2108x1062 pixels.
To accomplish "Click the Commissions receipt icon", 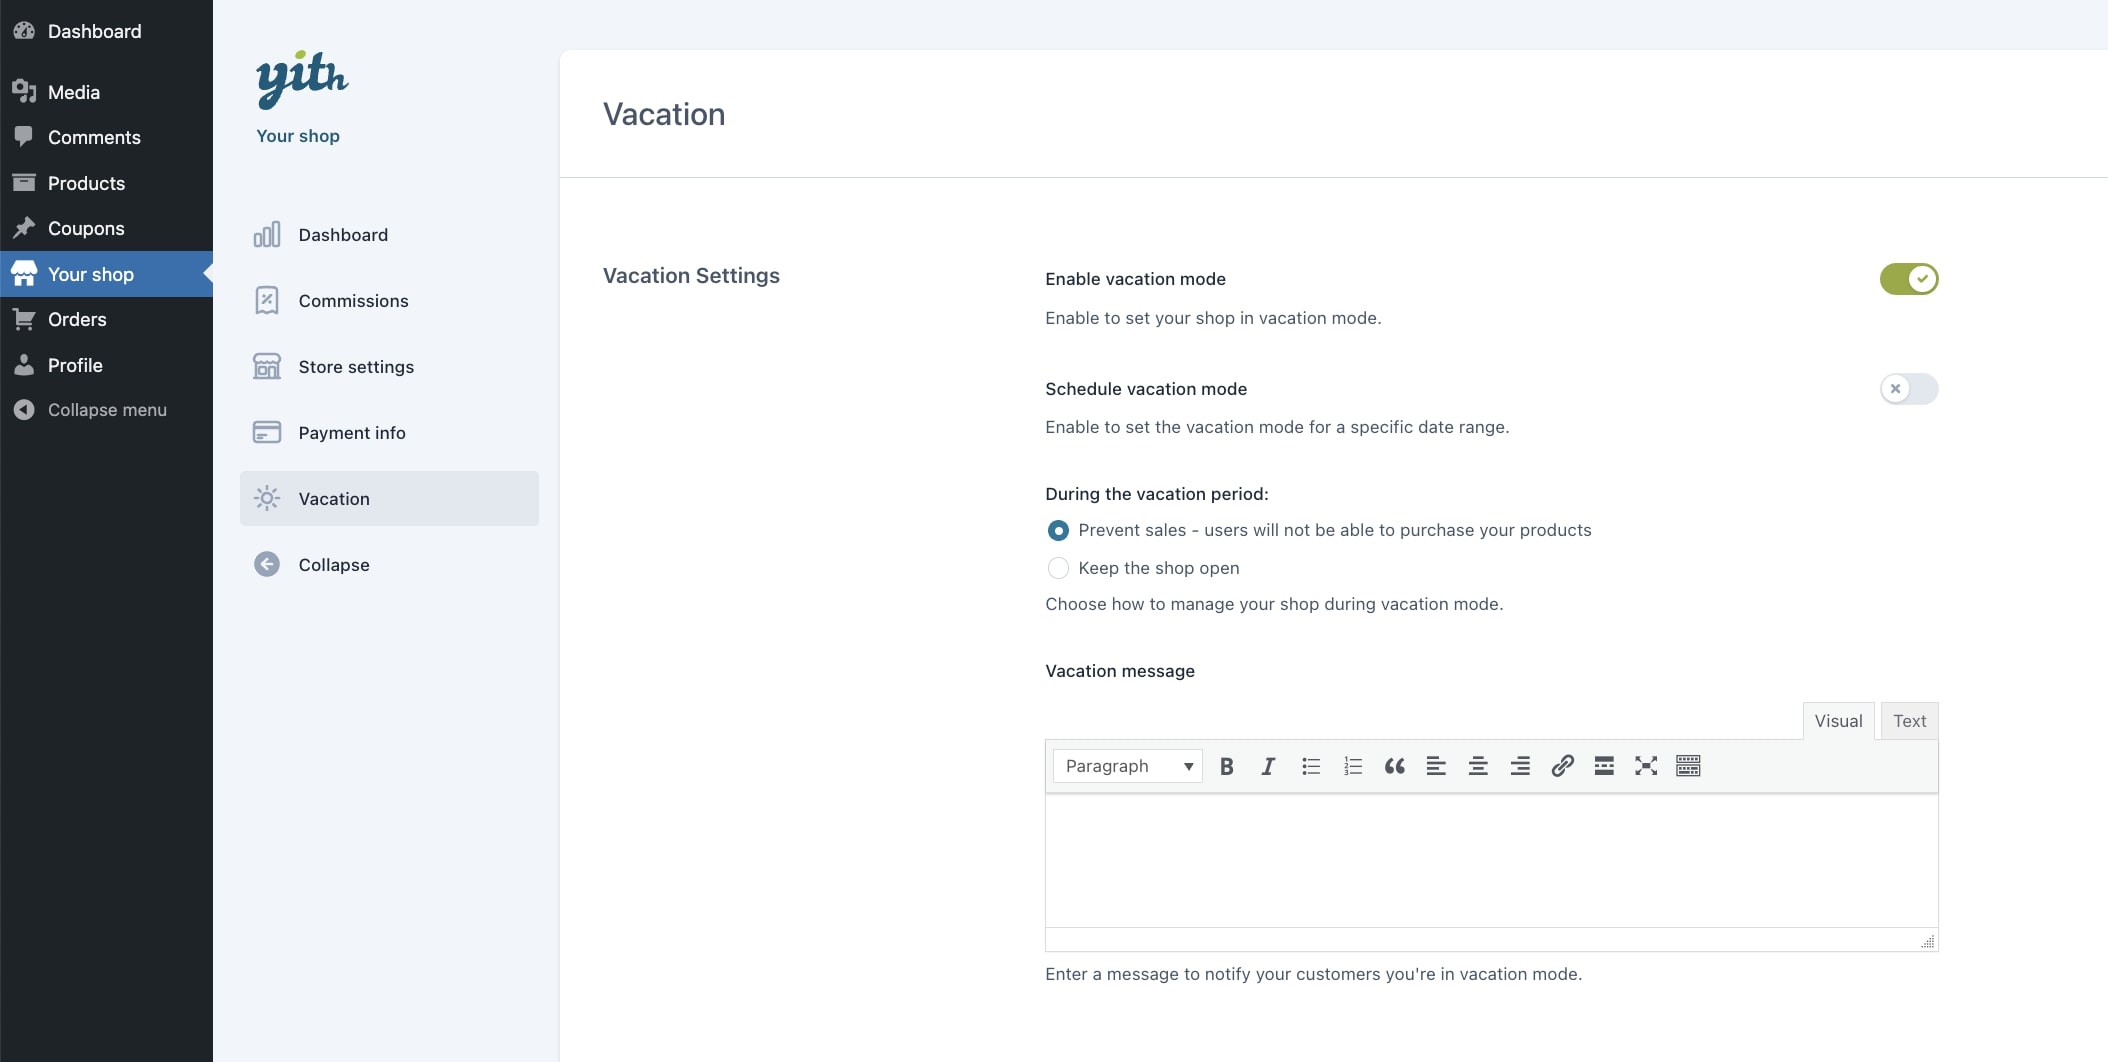I will point(267,301).
